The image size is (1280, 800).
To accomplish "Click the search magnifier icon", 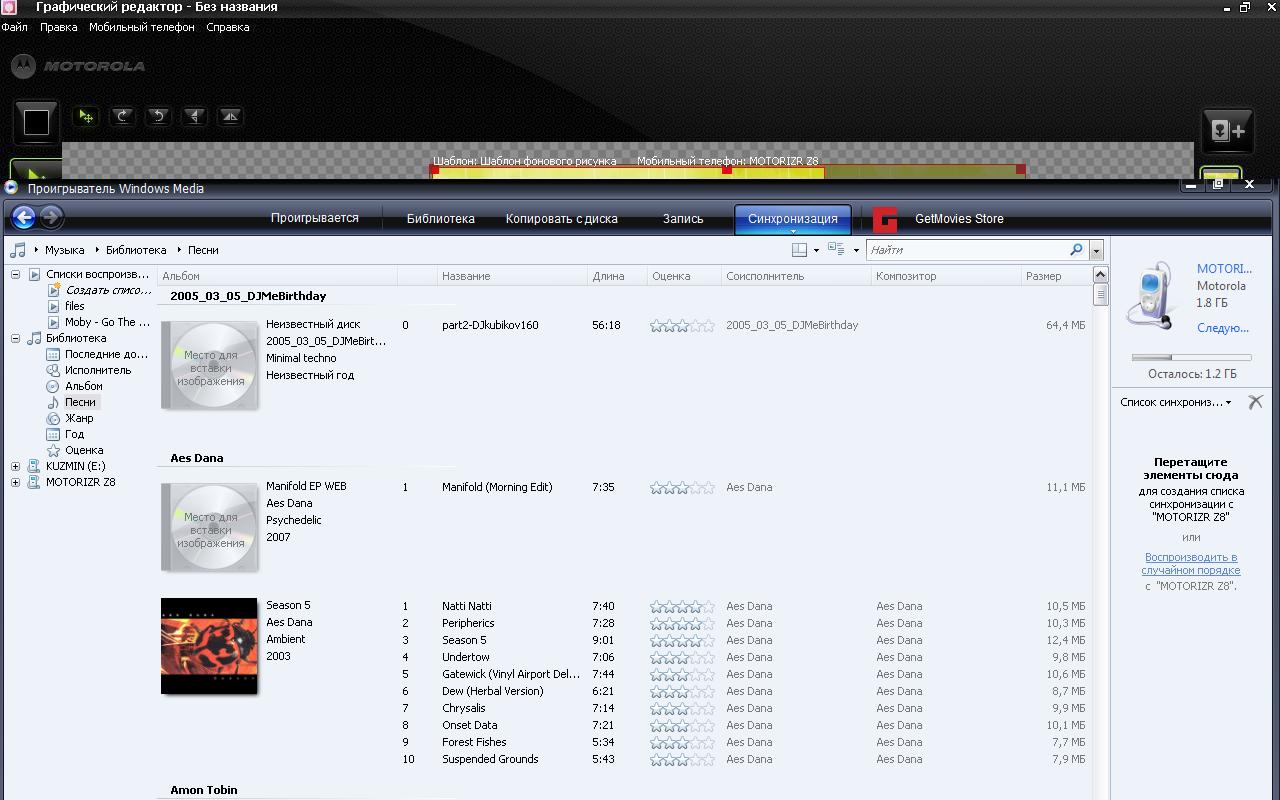I will (x=1076, y=250).
